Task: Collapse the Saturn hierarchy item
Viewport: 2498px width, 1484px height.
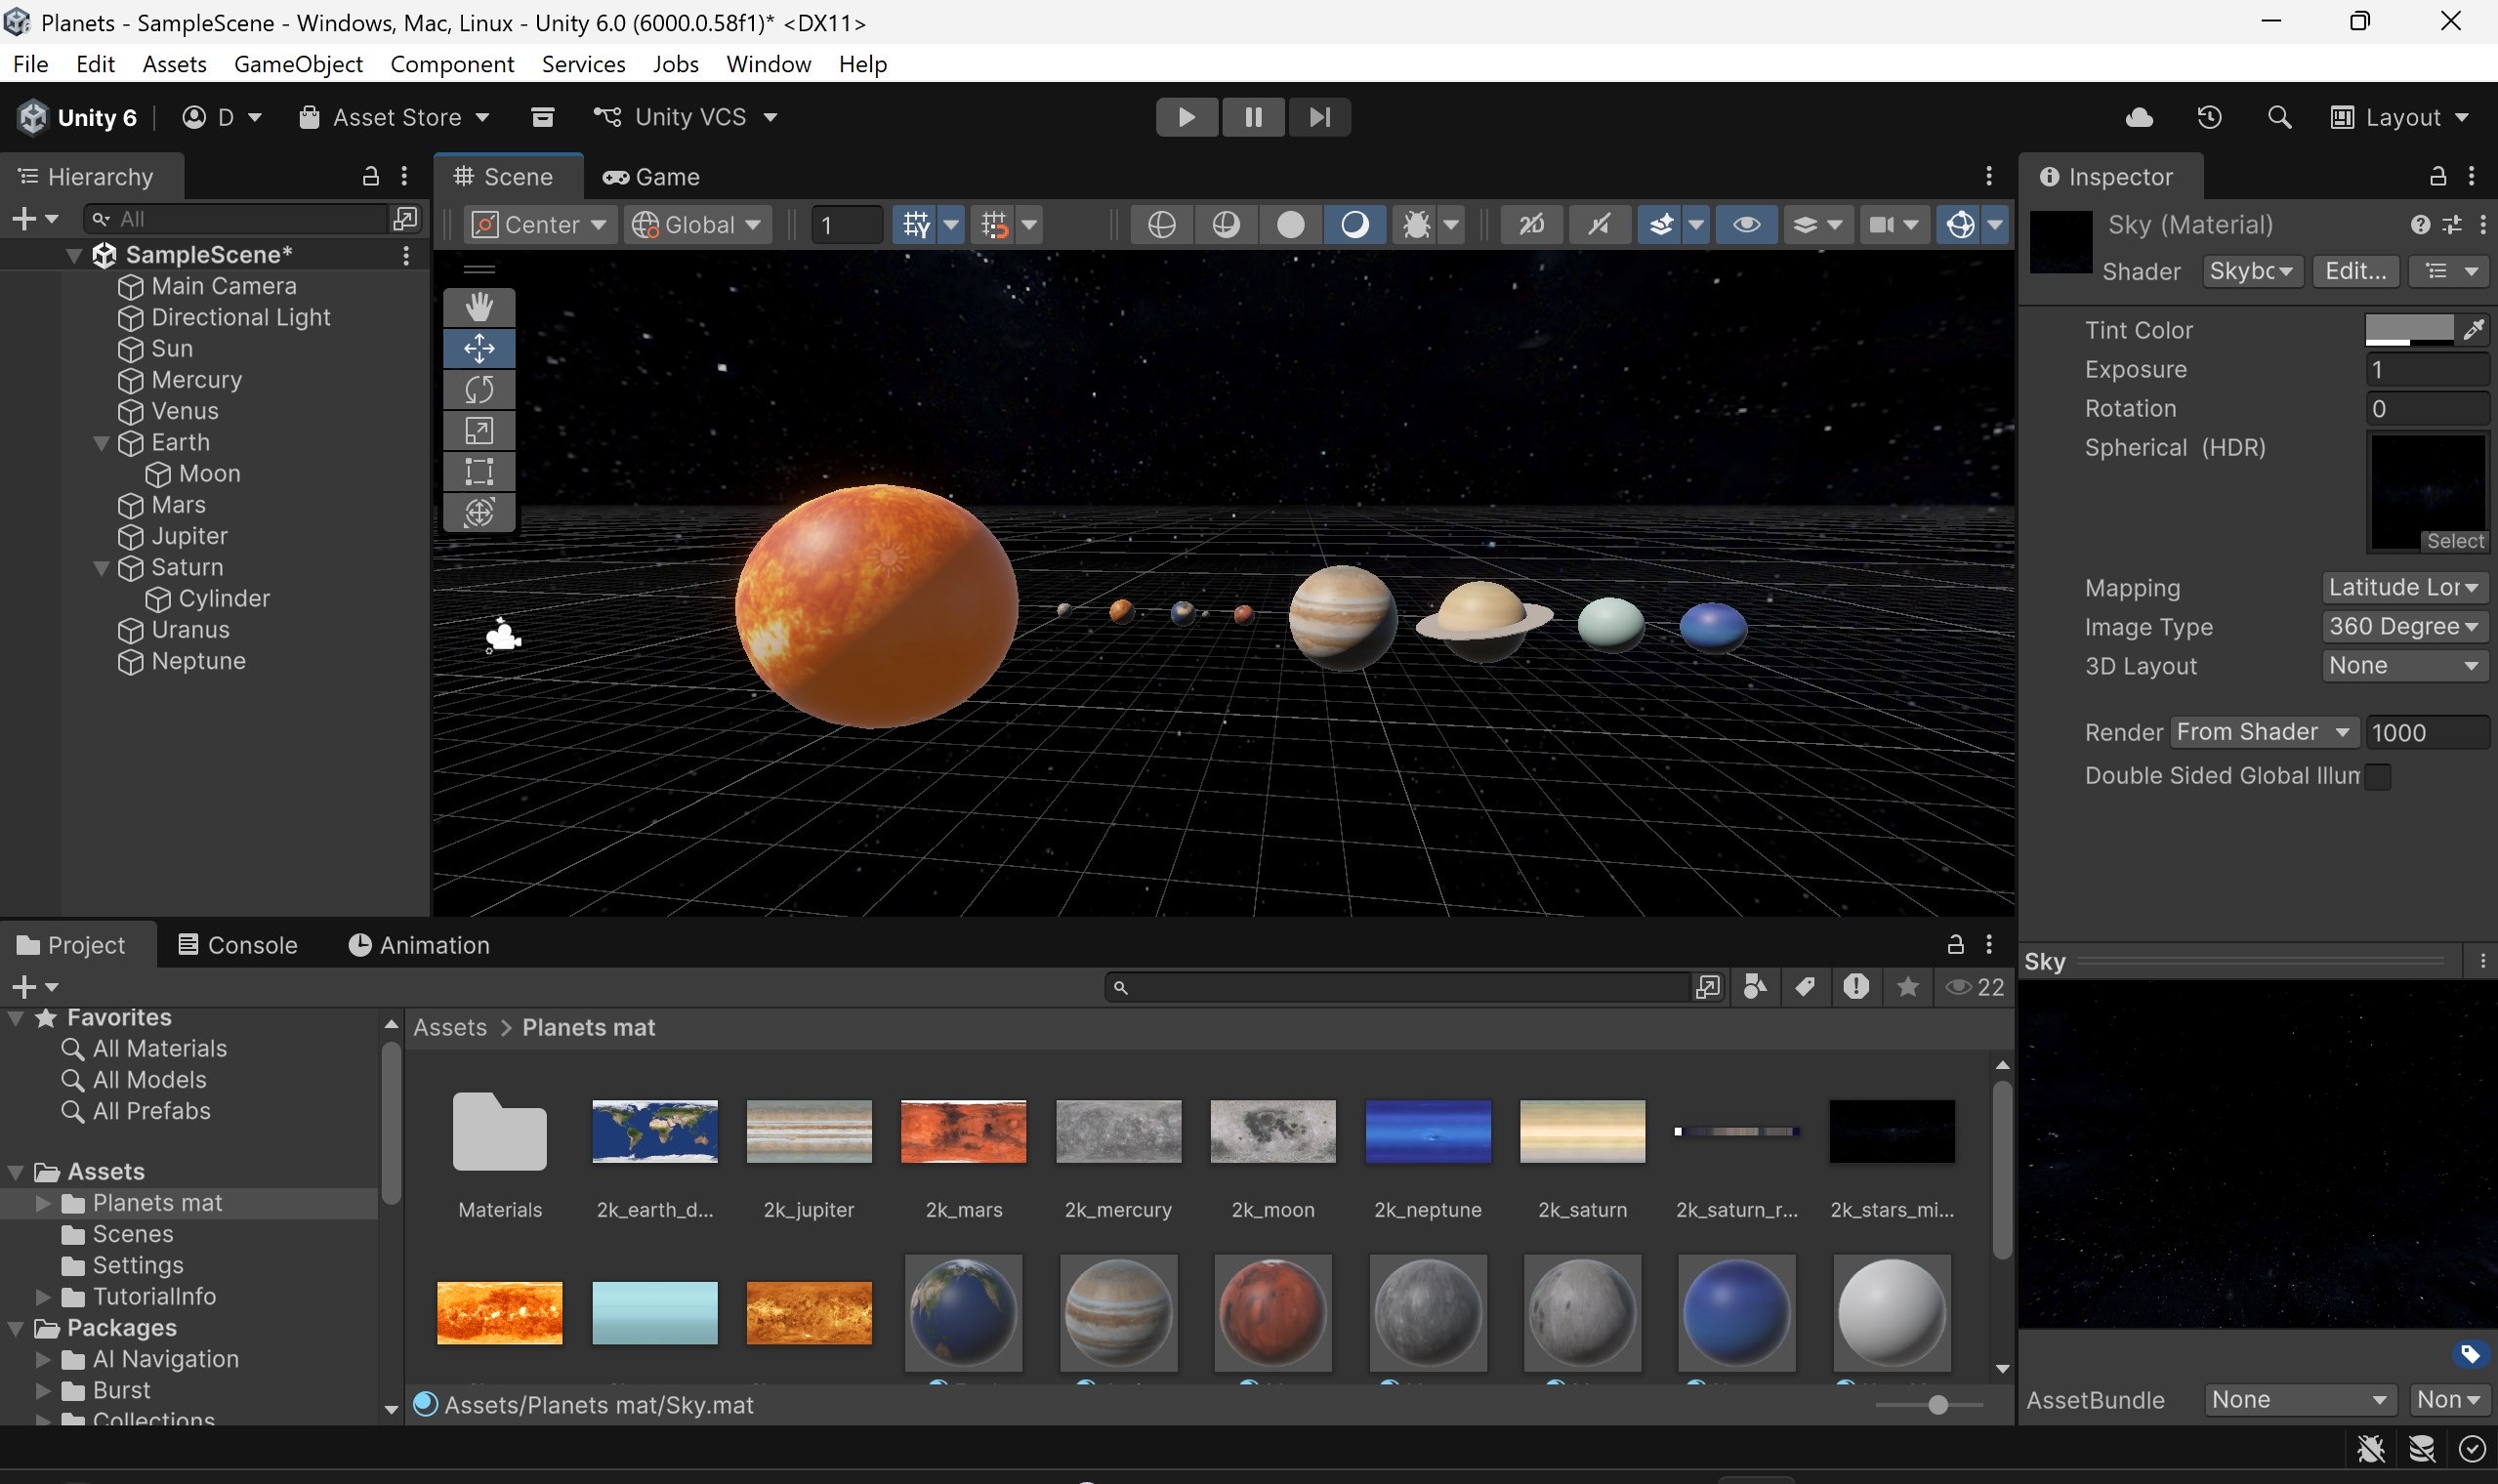Action: click(101, 567)
